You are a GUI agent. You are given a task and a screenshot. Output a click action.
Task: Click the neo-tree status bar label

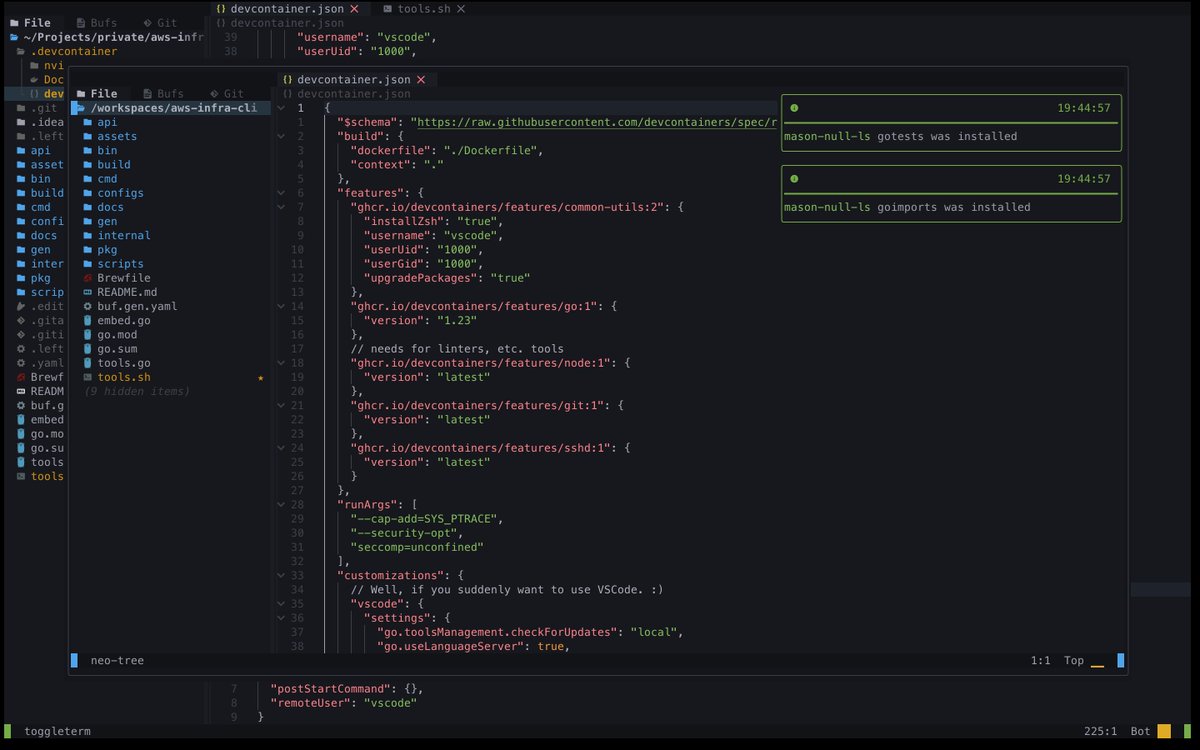click(117, 661)
